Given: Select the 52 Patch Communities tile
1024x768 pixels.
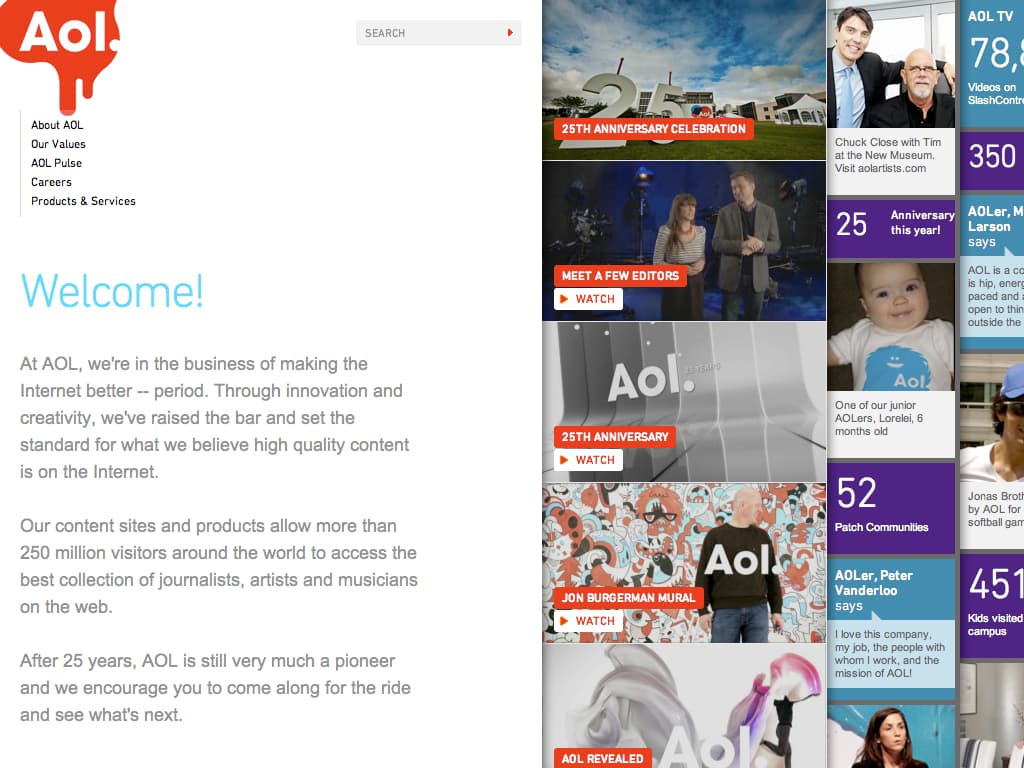Looking at the screenshot, I should 891,507.
